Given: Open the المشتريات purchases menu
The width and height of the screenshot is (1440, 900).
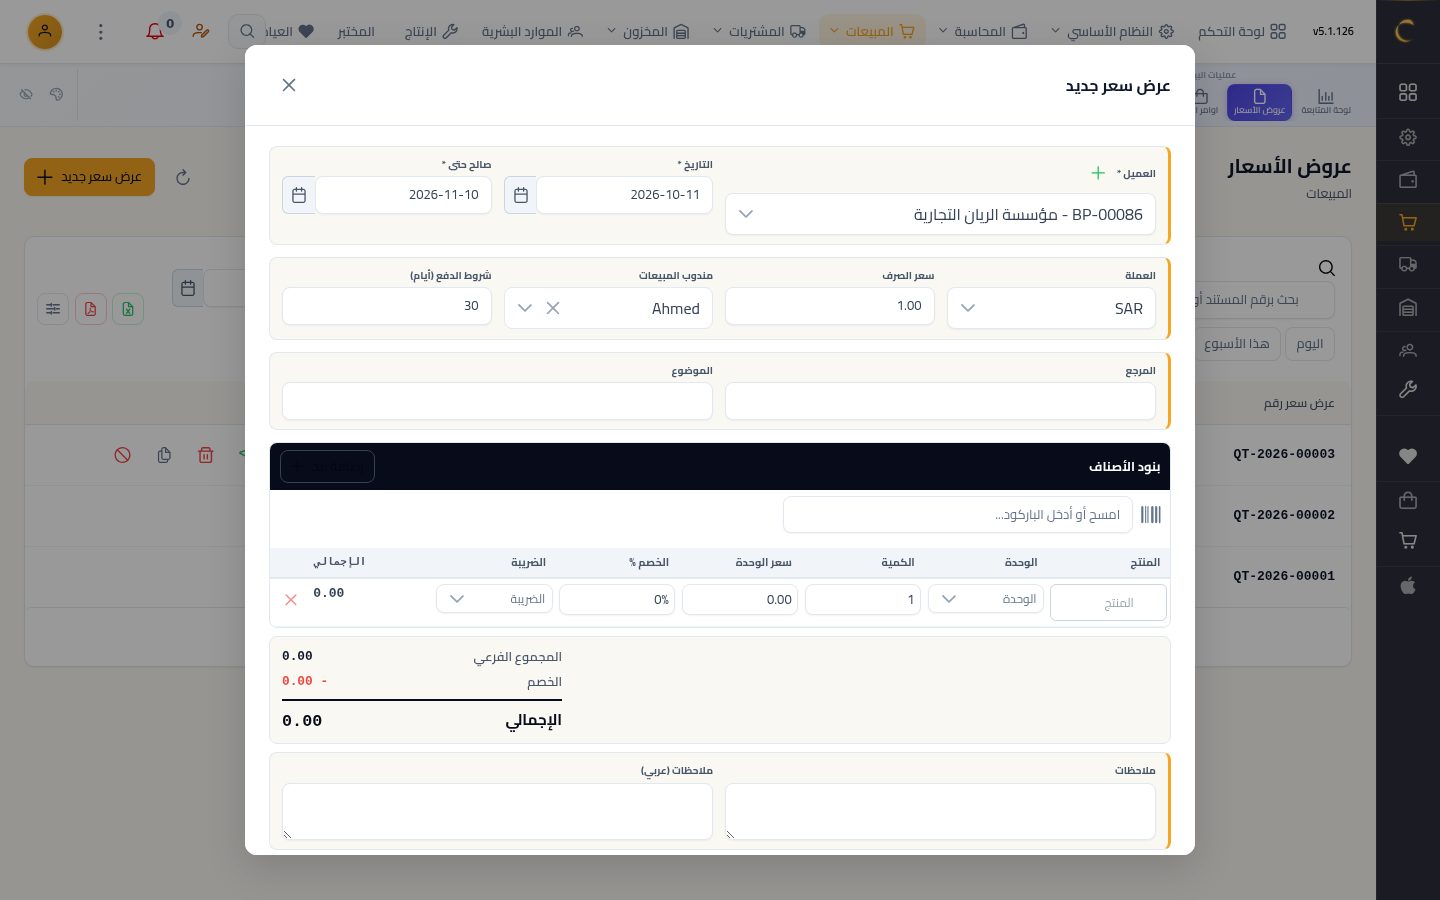Looking at the screenshot, I should click(759, 32).
